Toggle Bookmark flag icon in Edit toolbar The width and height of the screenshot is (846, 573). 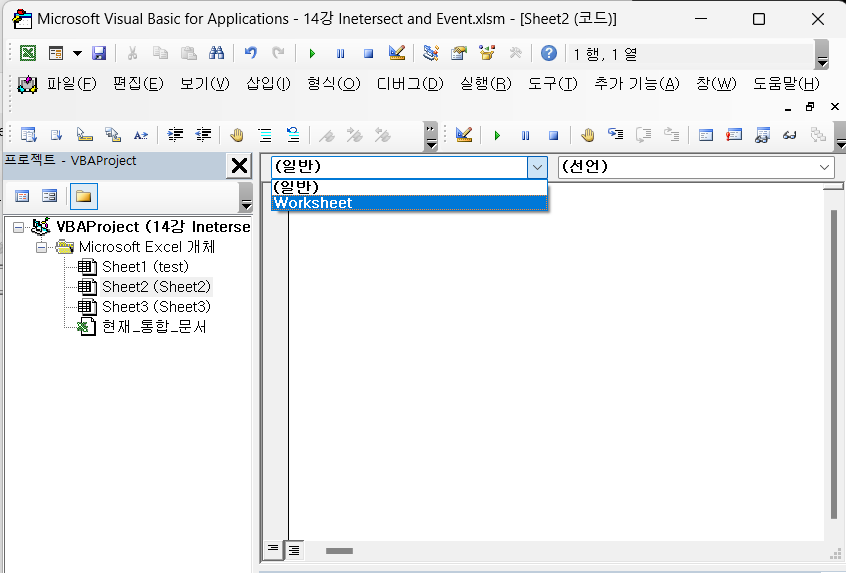326,135
